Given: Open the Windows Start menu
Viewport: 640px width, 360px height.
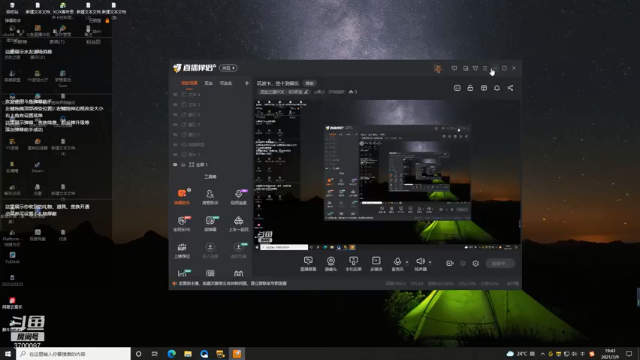Looking at the screenshot, I should 8,354.
